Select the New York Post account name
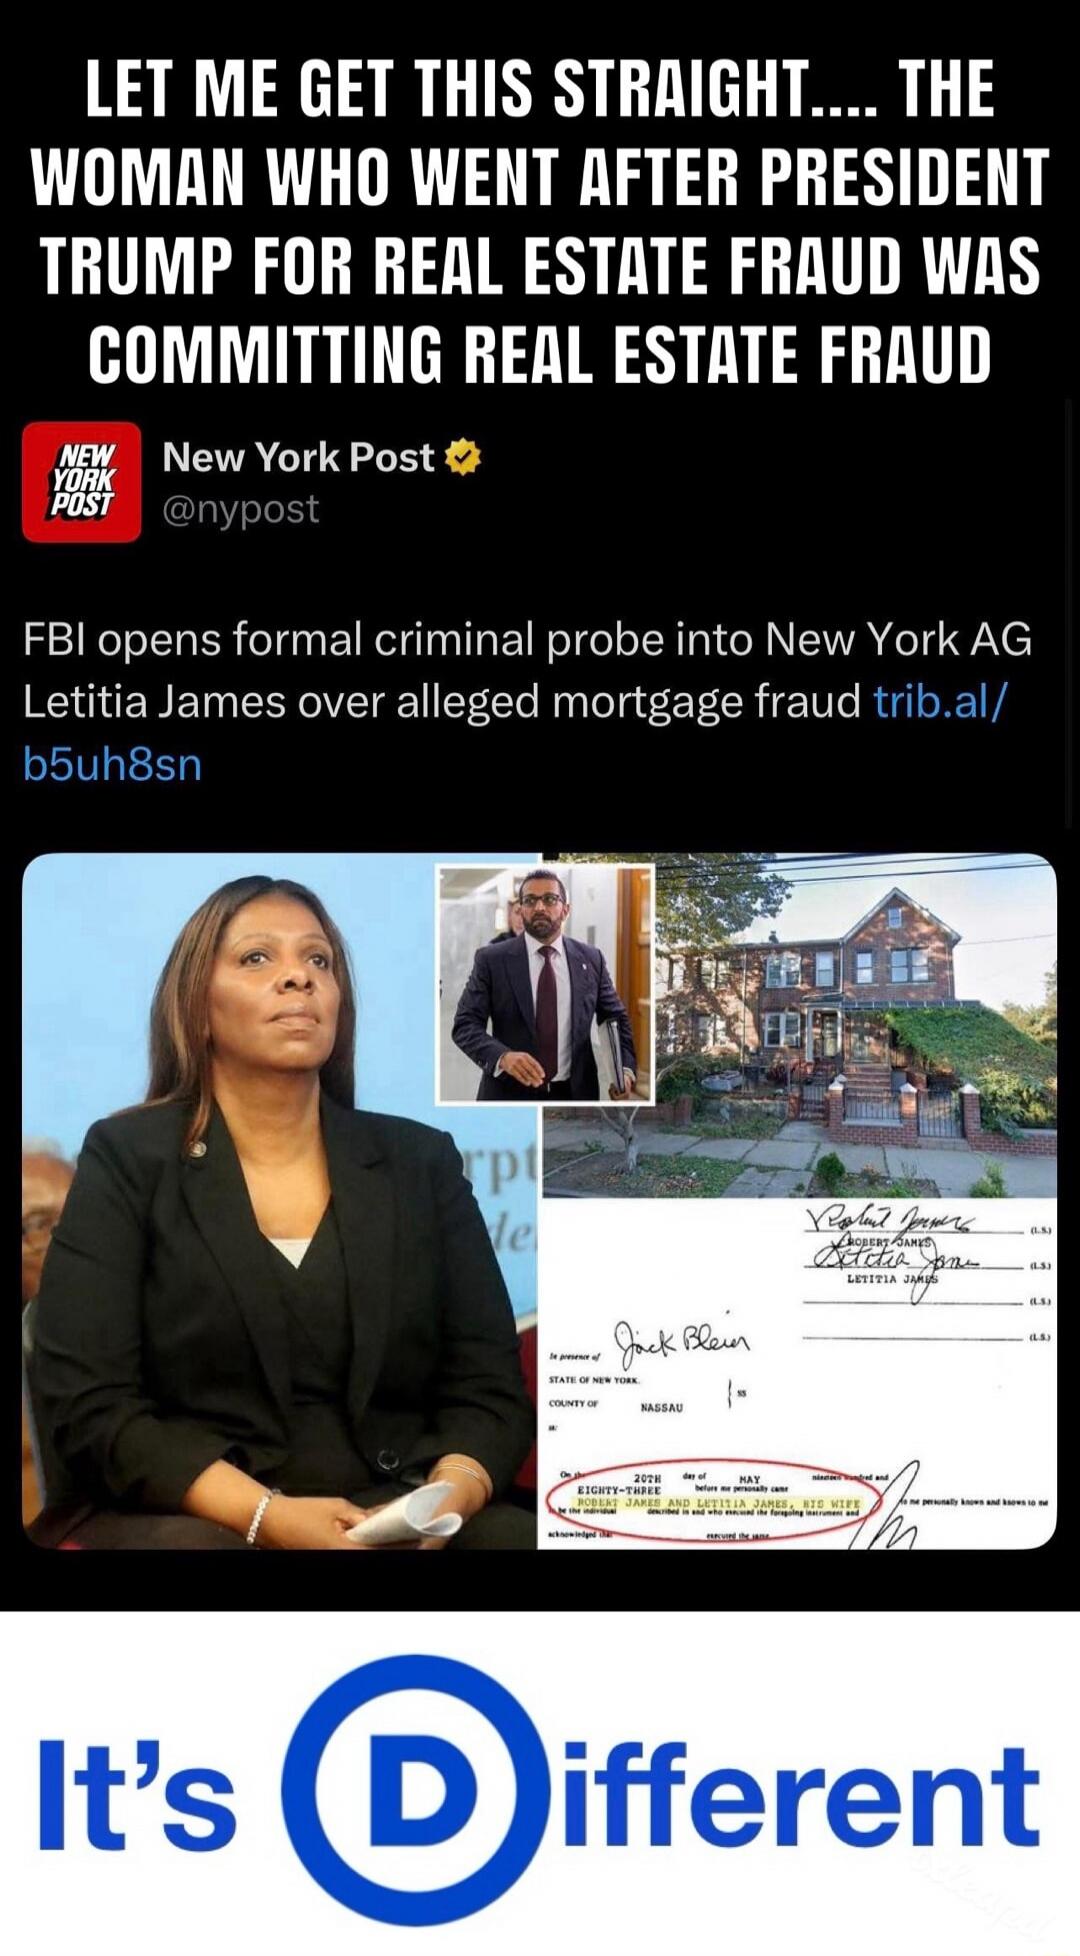 pos(298,457)
